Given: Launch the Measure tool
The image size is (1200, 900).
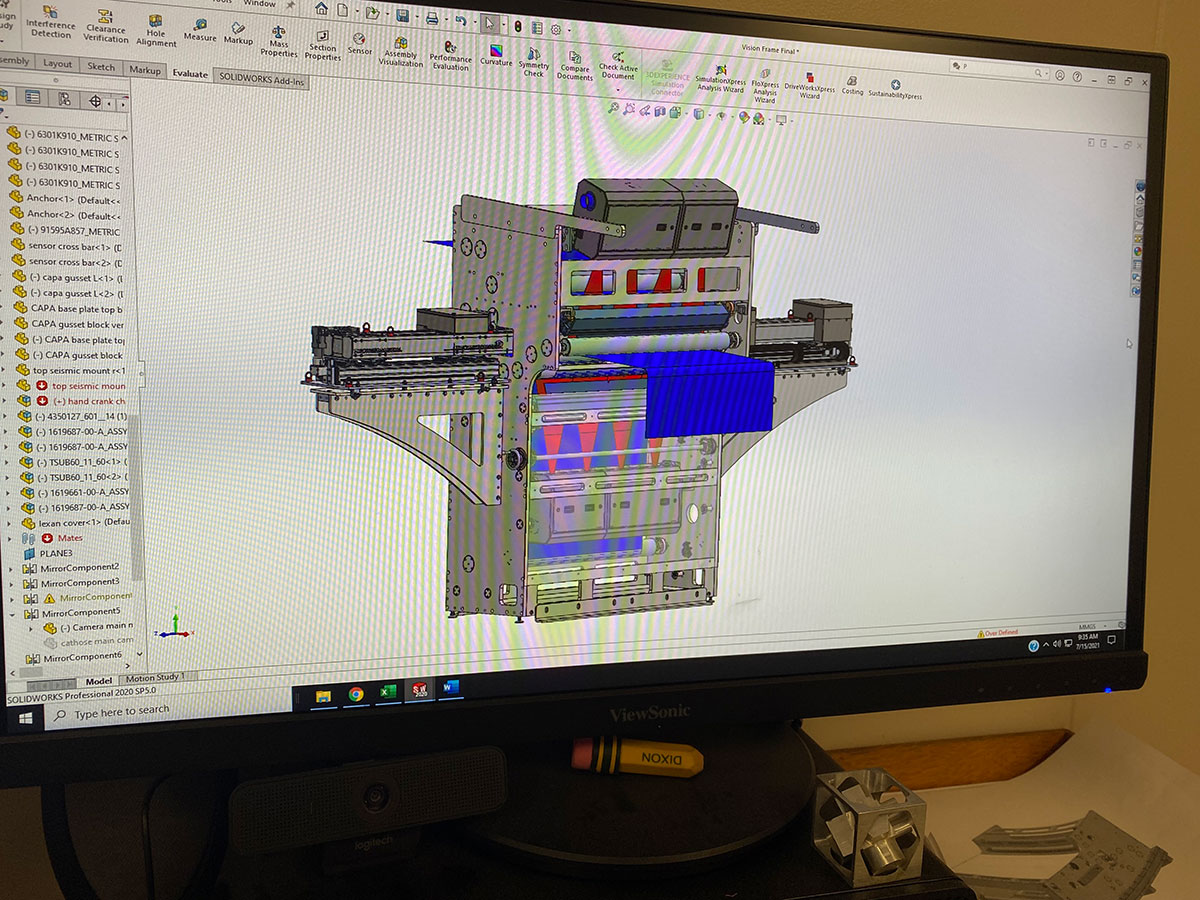Looking at the screenshot, I should pyautogui.click(x=200, y=29).
